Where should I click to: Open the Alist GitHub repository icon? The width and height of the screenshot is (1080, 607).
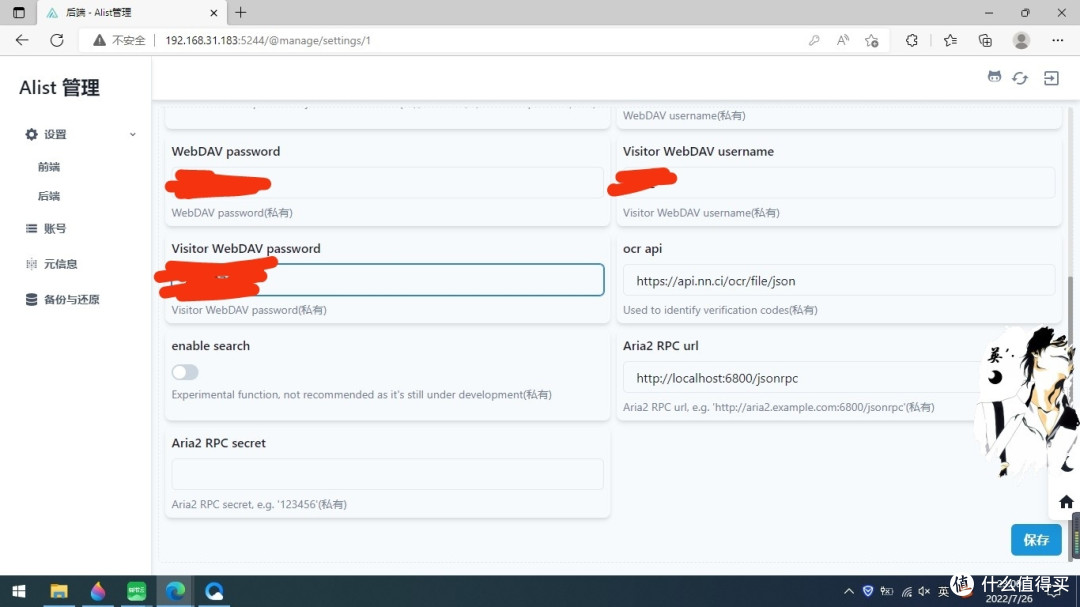(x=994, y=77)
